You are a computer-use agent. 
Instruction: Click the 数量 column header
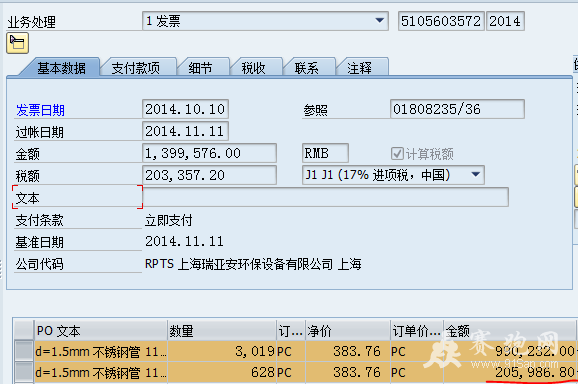pyautogui.click(x=222, y=331)
